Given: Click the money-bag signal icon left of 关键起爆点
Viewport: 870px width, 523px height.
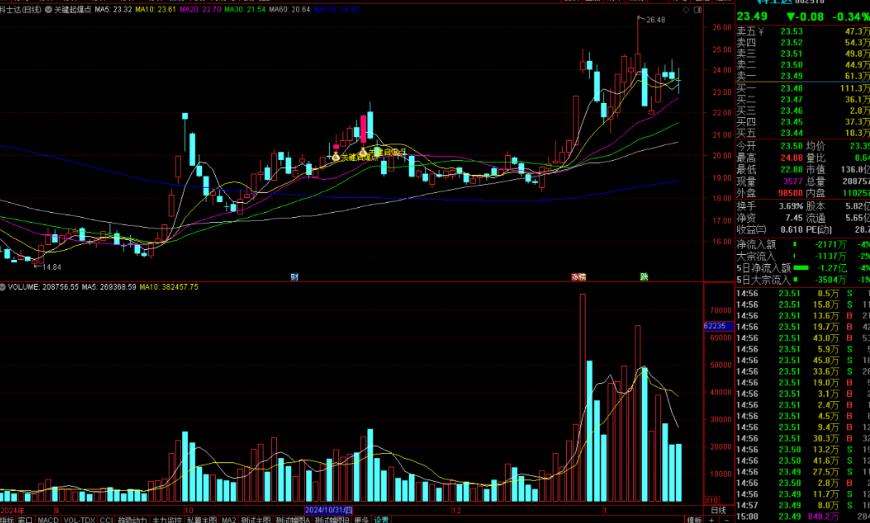Looking at the screenshot, I should (336, 157).
